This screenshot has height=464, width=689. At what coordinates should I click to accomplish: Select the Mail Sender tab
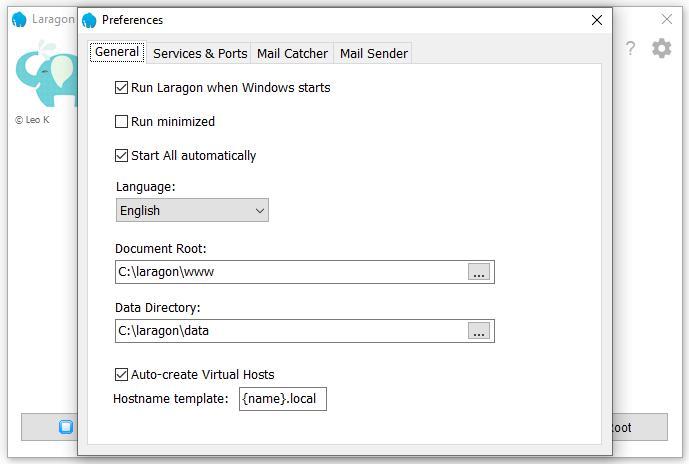point(374,54)
